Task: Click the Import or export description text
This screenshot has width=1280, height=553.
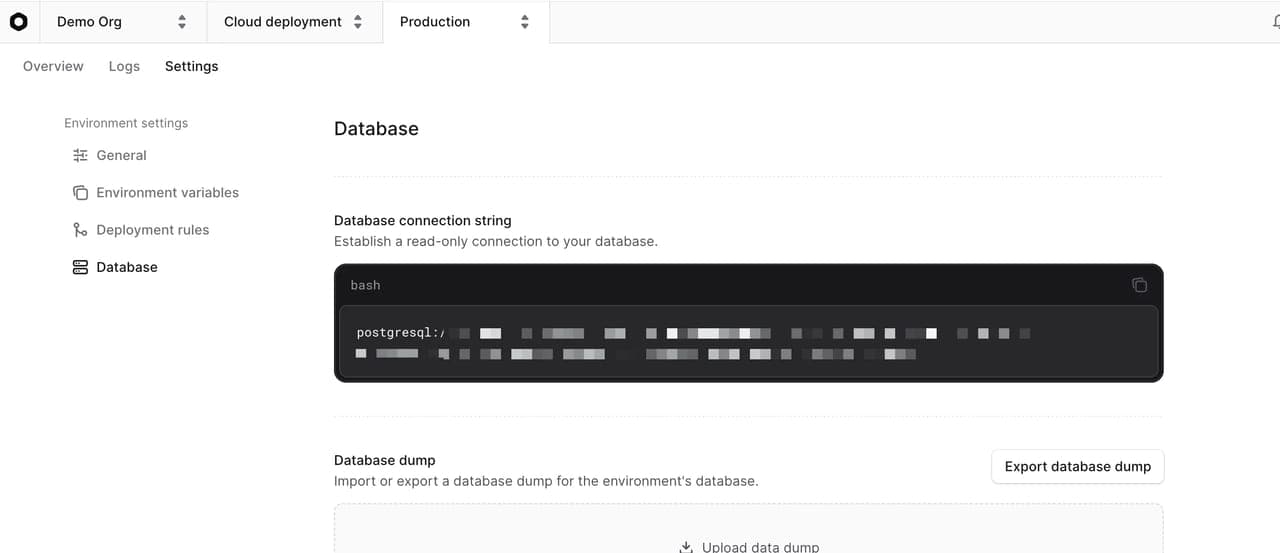Action: [x=546, y=481]
